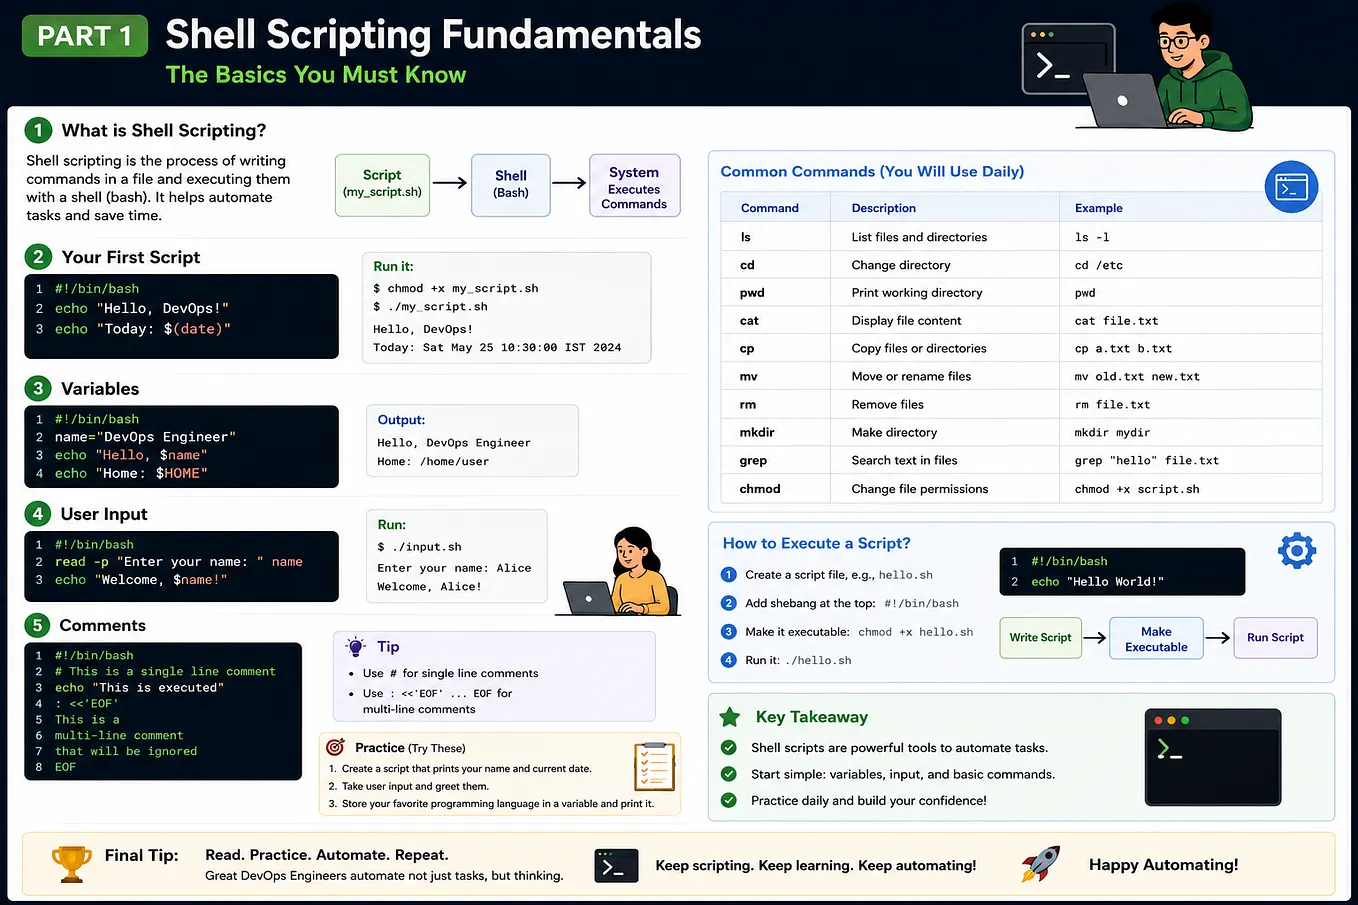
Task: Click the Script (my_script.sh) box
Action: (x=382, y=185)
